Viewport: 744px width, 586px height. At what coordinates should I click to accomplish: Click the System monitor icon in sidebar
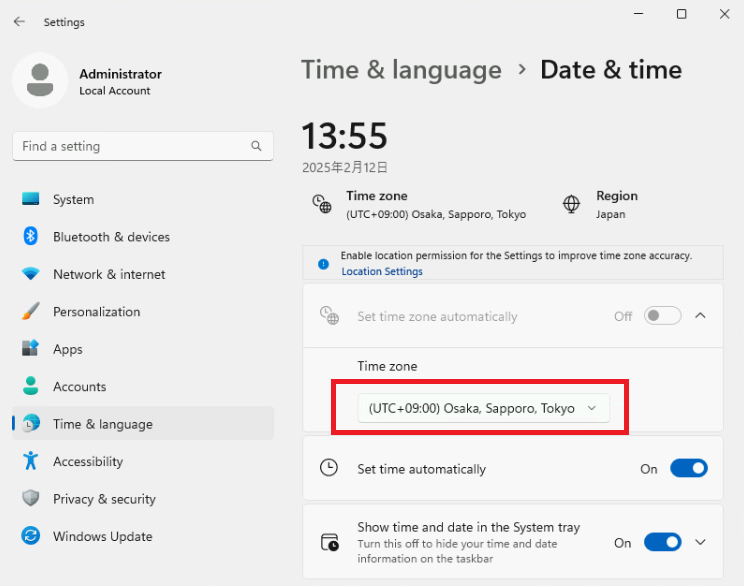(30, 200)
